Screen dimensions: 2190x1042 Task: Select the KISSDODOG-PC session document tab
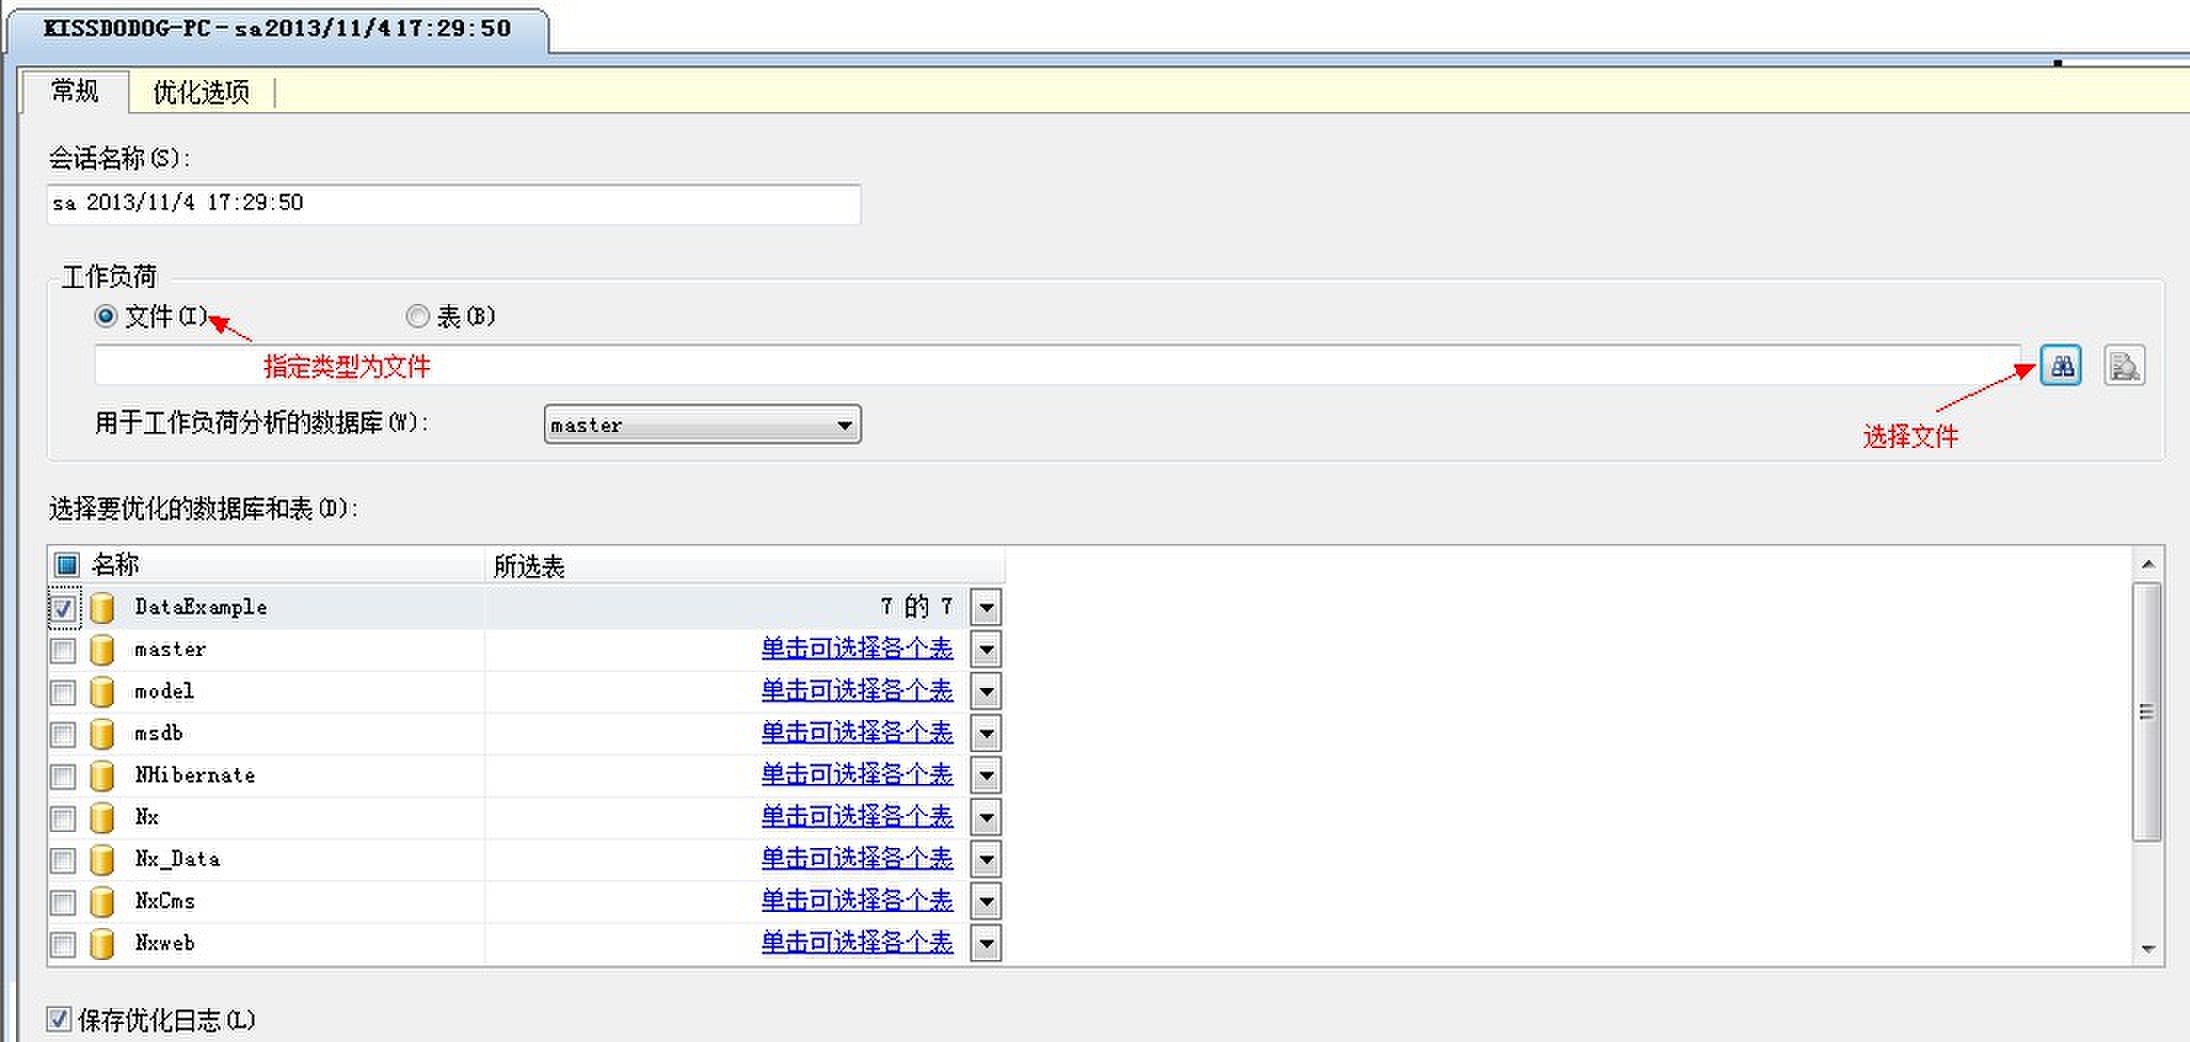[278, 28]
